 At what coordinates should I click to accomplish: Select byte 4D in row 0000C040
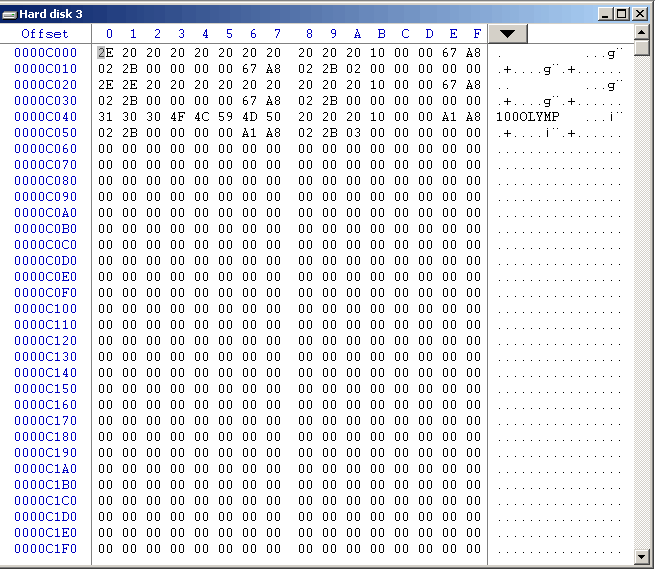[249, 117]
